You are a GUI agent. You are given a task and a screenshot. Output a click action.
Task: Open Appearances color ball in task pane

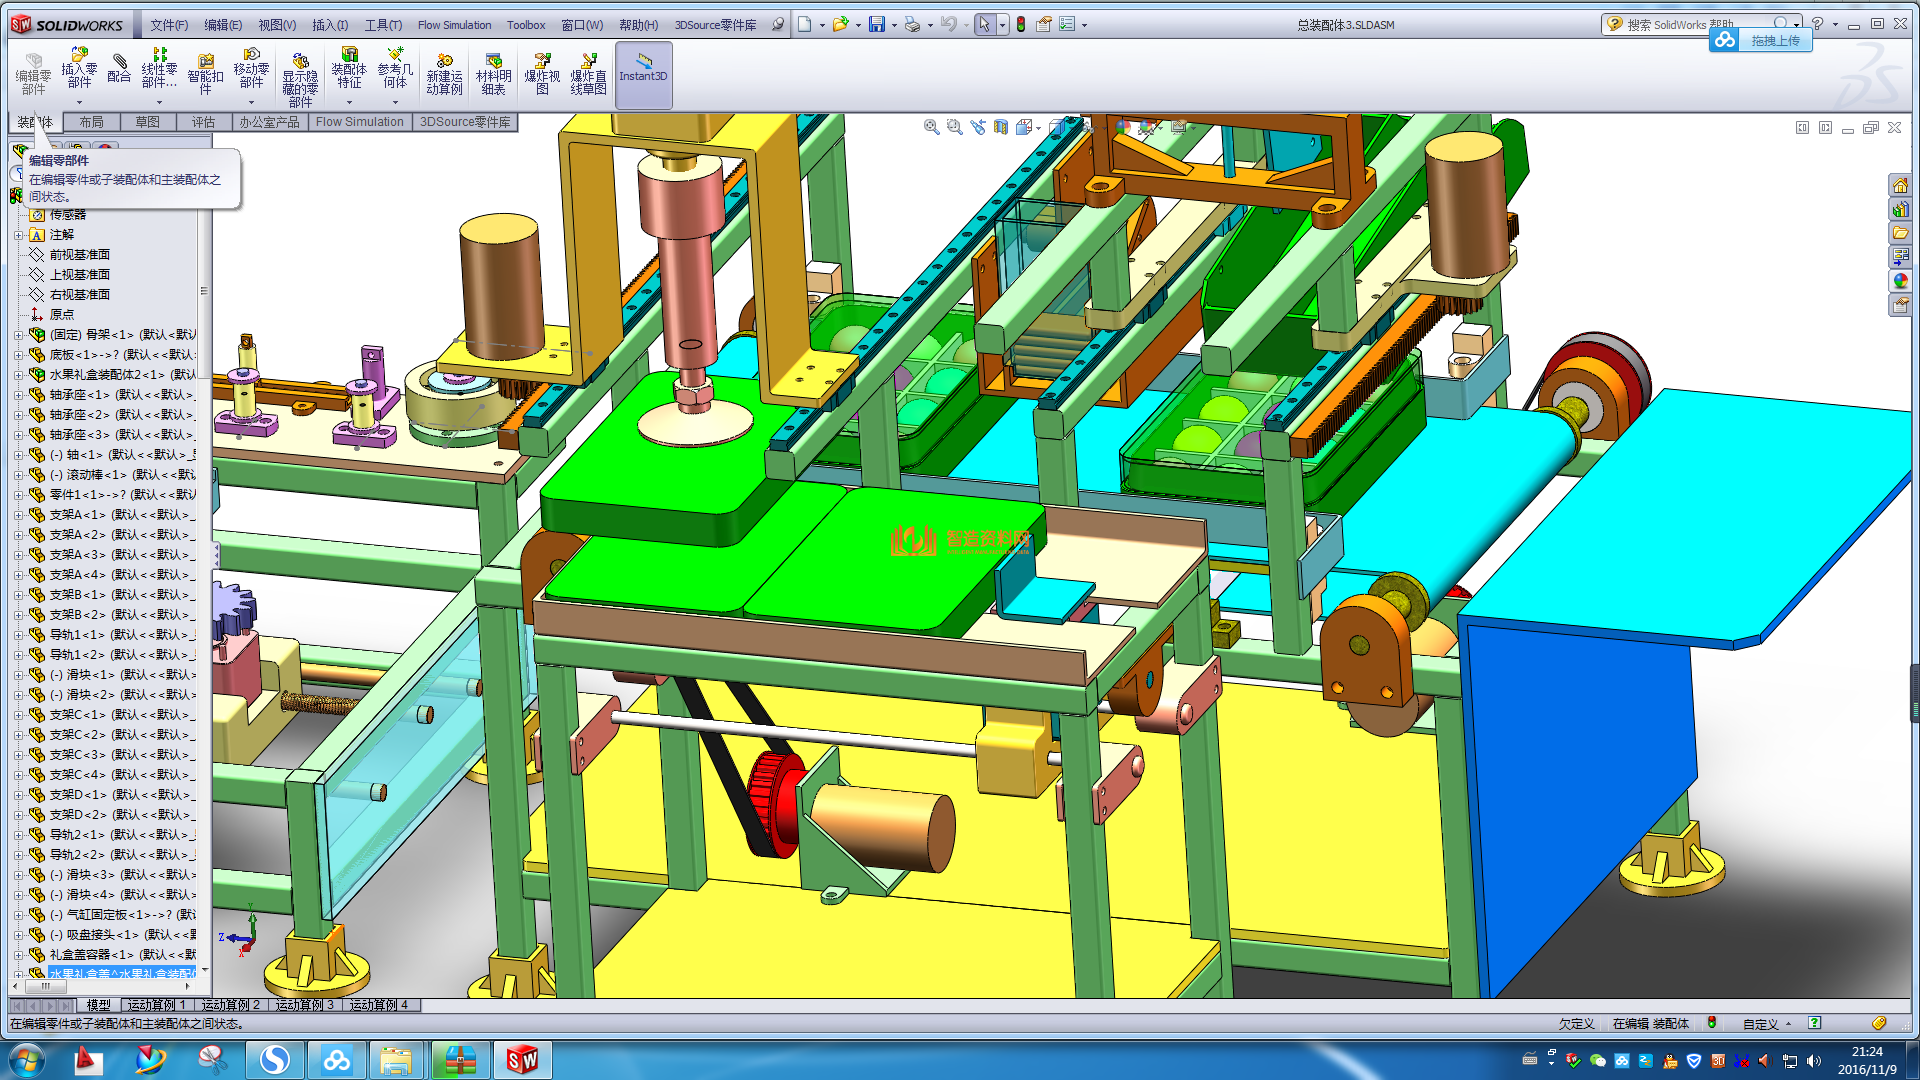point(1900,281)
